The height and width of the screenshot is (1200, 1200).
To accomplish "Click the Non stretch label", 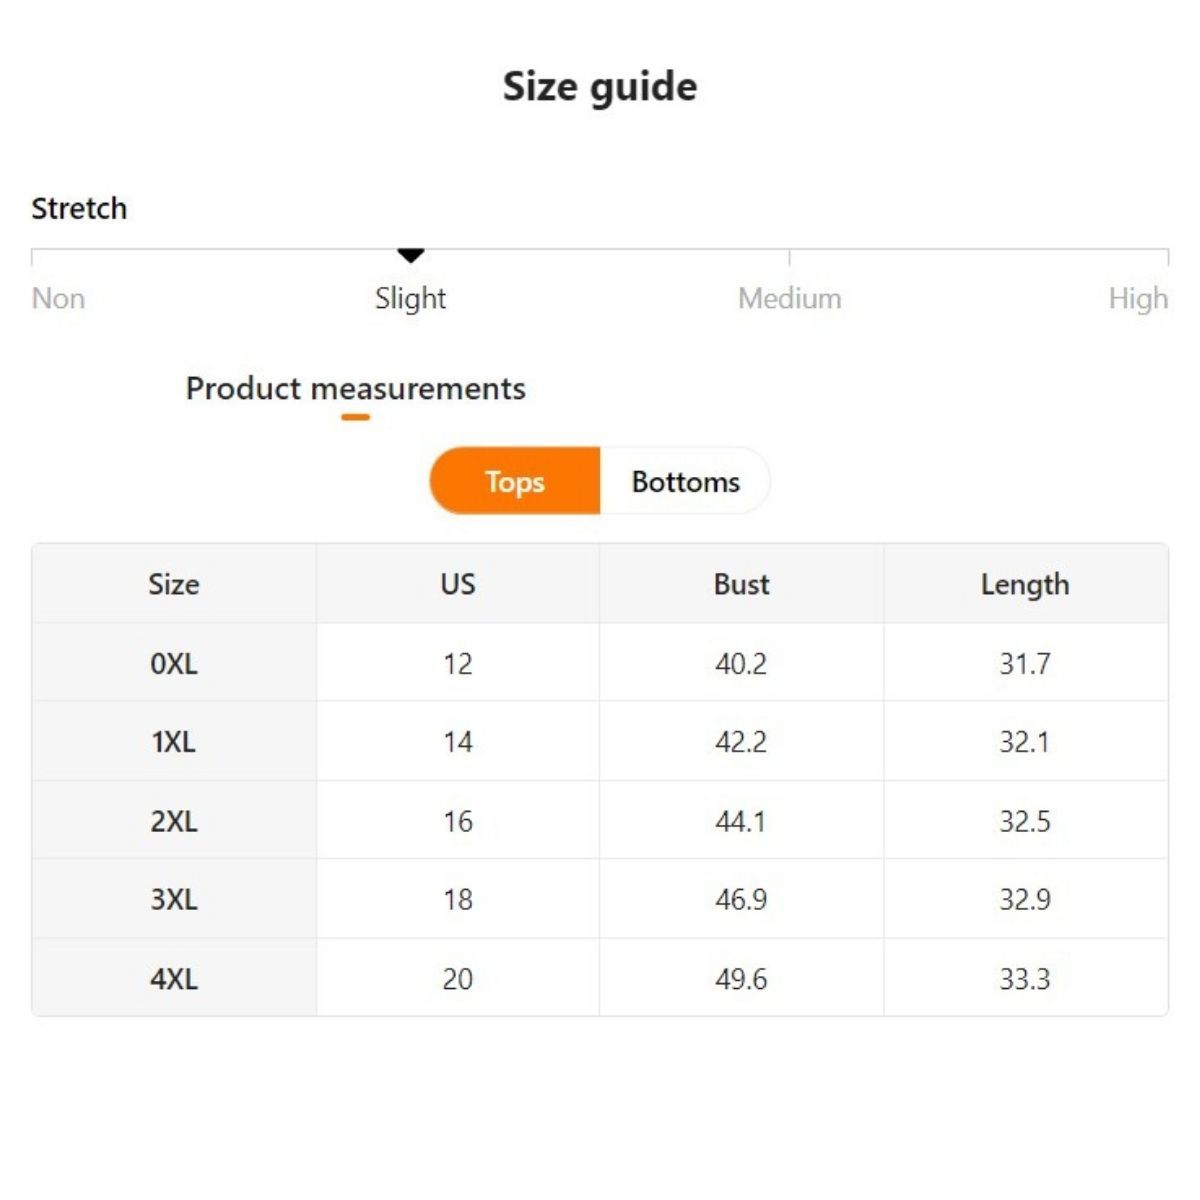I will pos(58,298).
